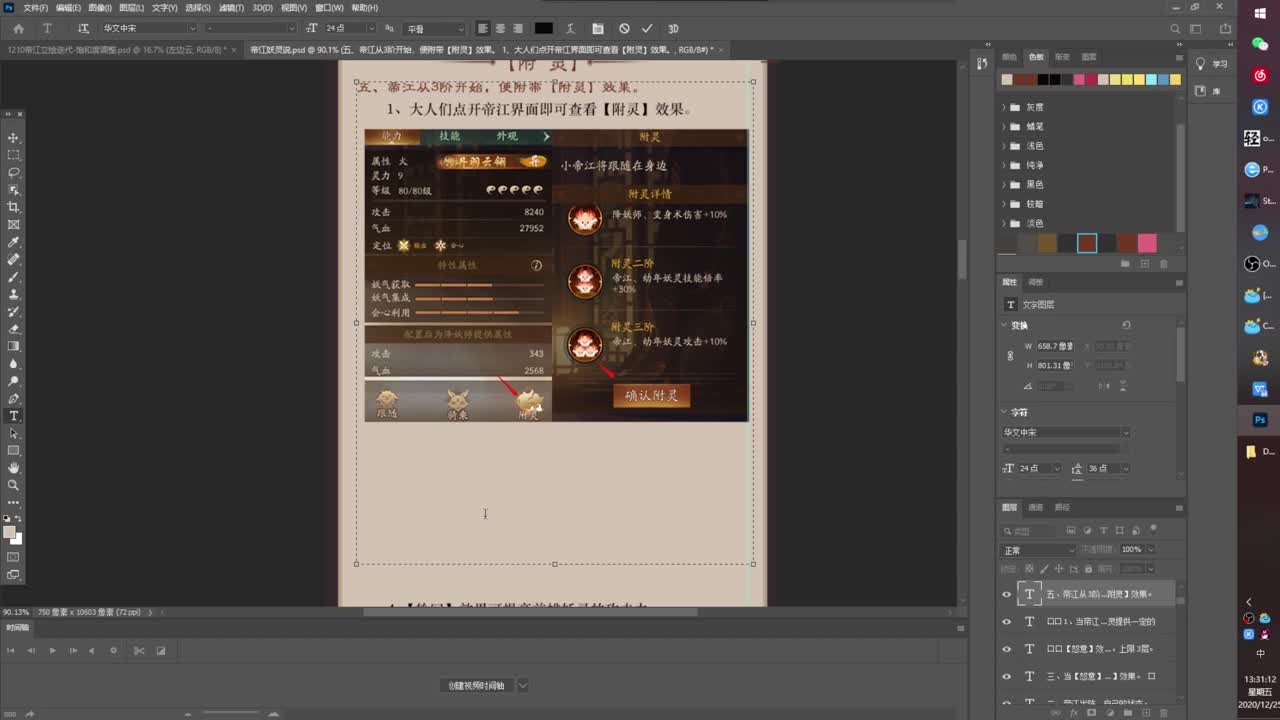
Task: Expand the 黑色 swatch group
Action: [1004, 185]
